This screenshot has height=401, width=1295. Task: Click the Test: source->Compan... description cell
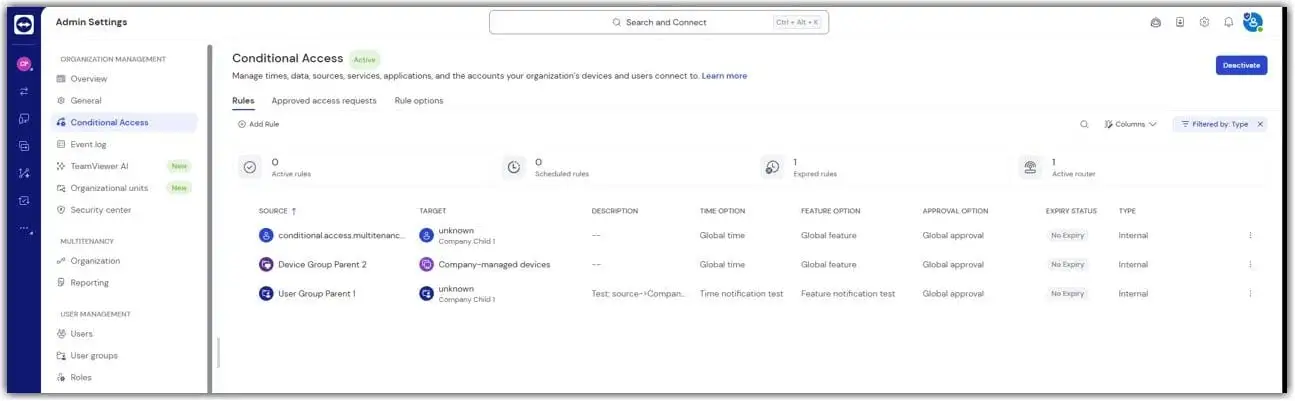(x=639, y=294)
